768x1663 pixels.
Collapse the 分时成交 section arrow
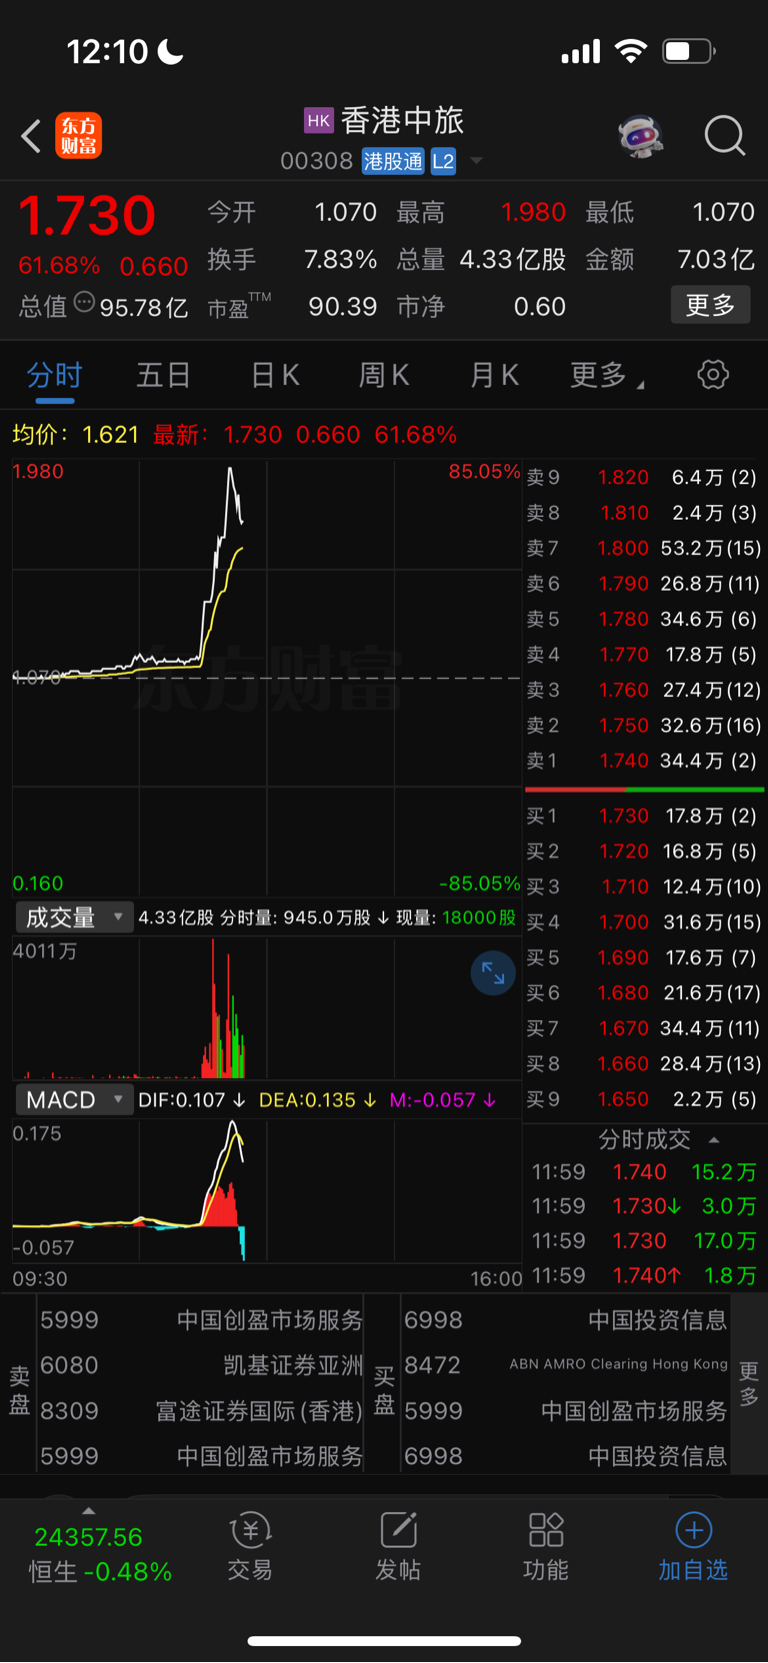click(x=714, y=1140)
